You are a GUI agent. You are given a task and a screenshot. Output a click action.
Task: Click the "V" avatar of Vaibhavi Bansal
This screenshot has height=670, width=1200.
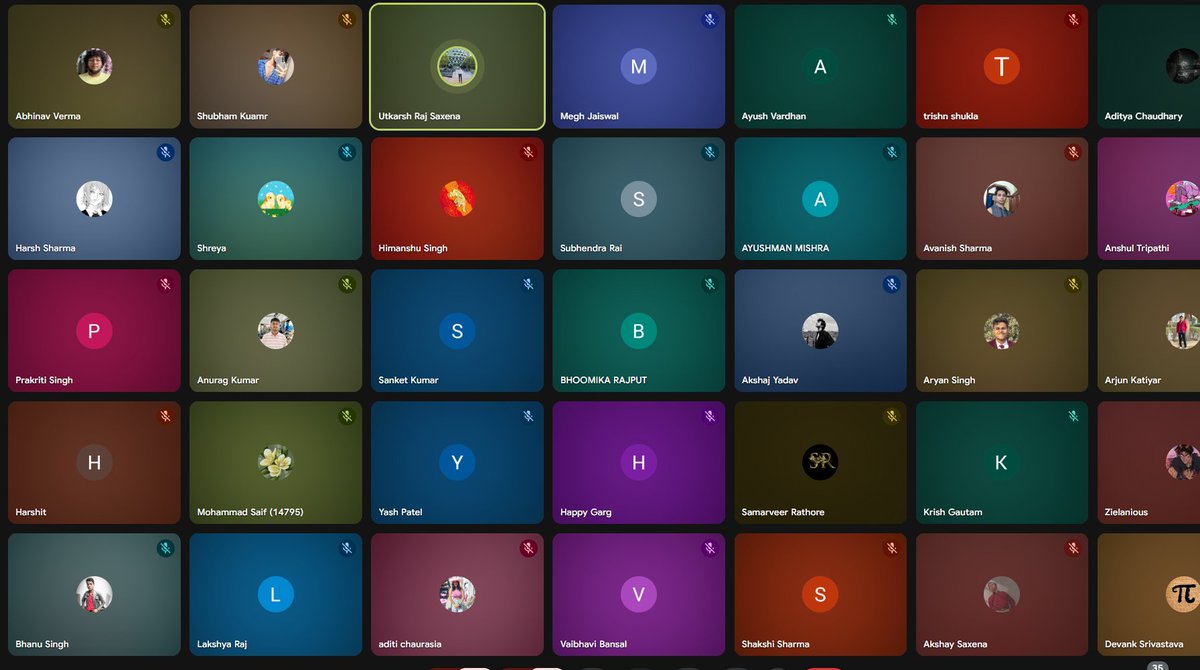pos(638,595)
